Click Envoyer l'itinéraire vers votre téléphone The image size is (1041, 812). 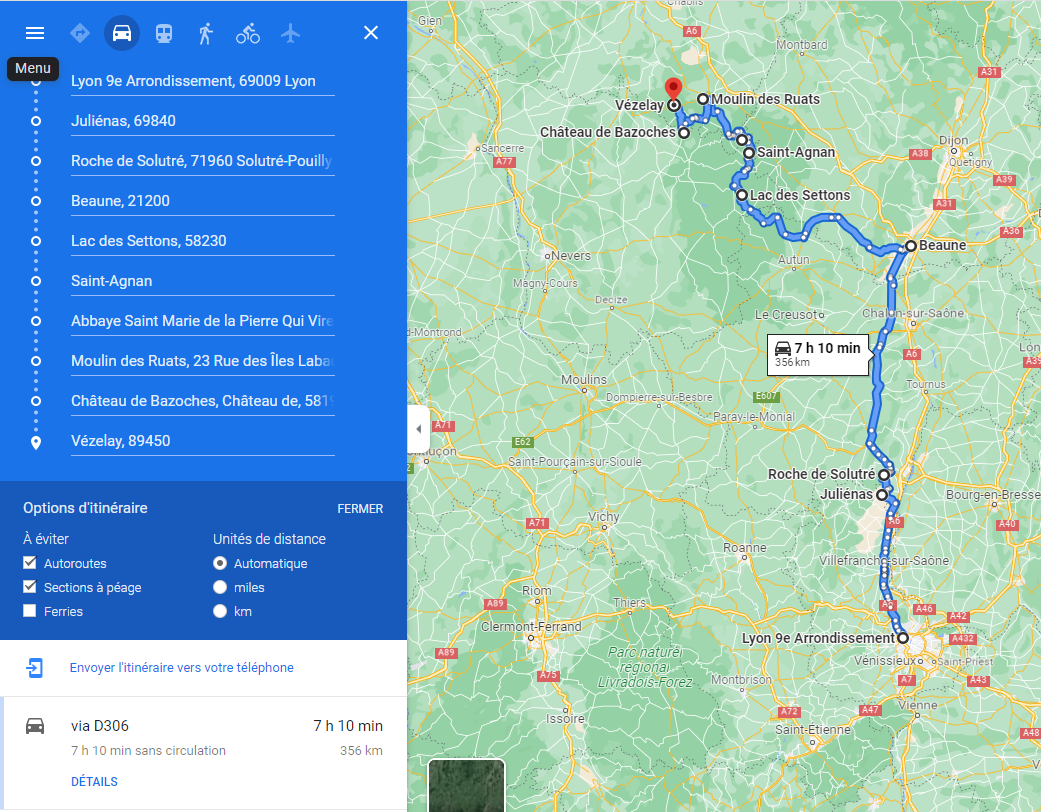tap(181, 667)
